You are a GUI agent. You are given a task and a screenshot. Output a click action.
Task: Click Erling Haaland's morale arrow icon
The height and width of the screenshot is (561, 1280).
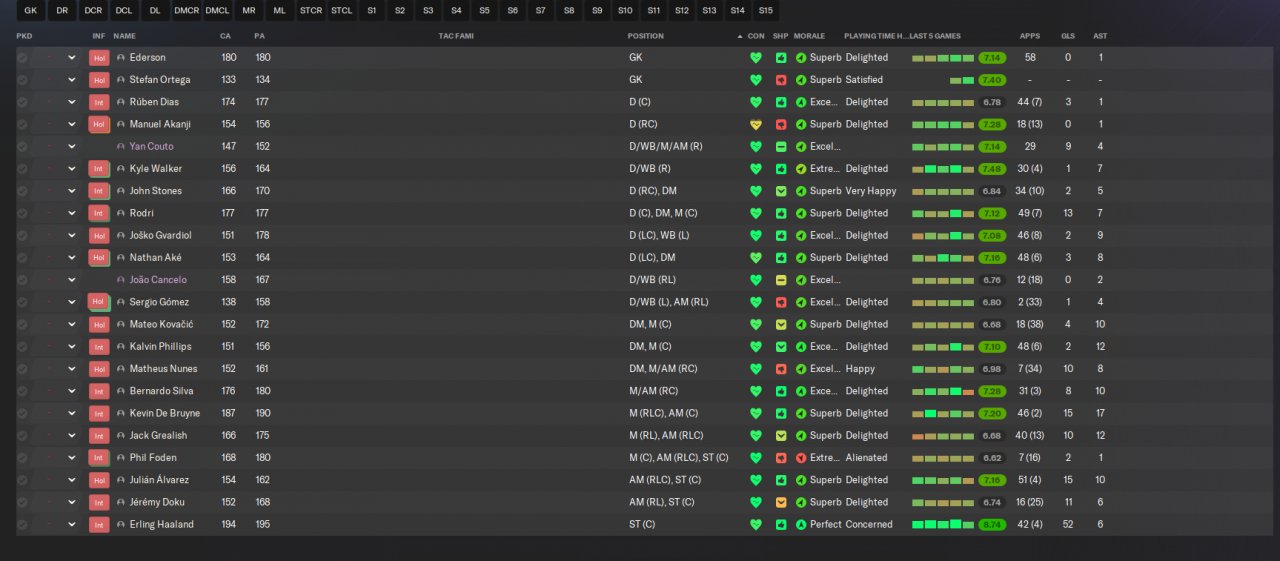click(801, 524)
